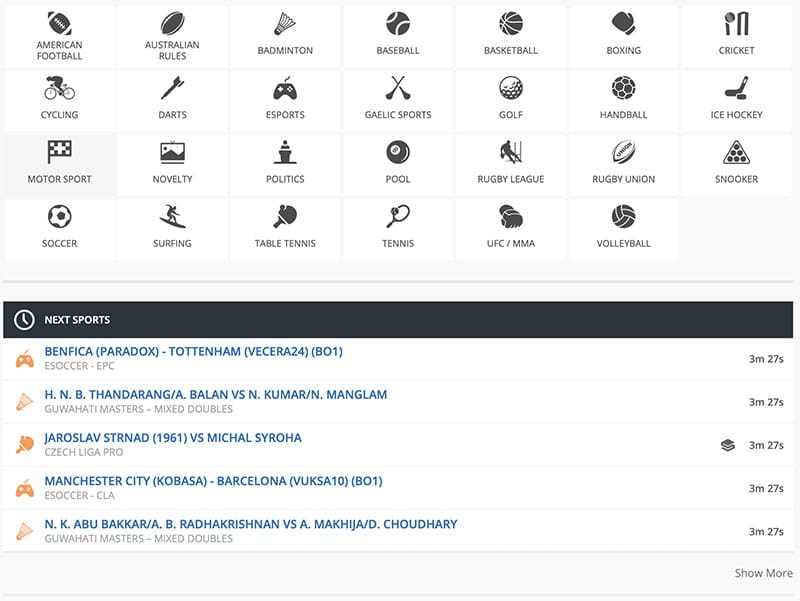Open the American Football category icon
The image size is (800, 601).
60,23
